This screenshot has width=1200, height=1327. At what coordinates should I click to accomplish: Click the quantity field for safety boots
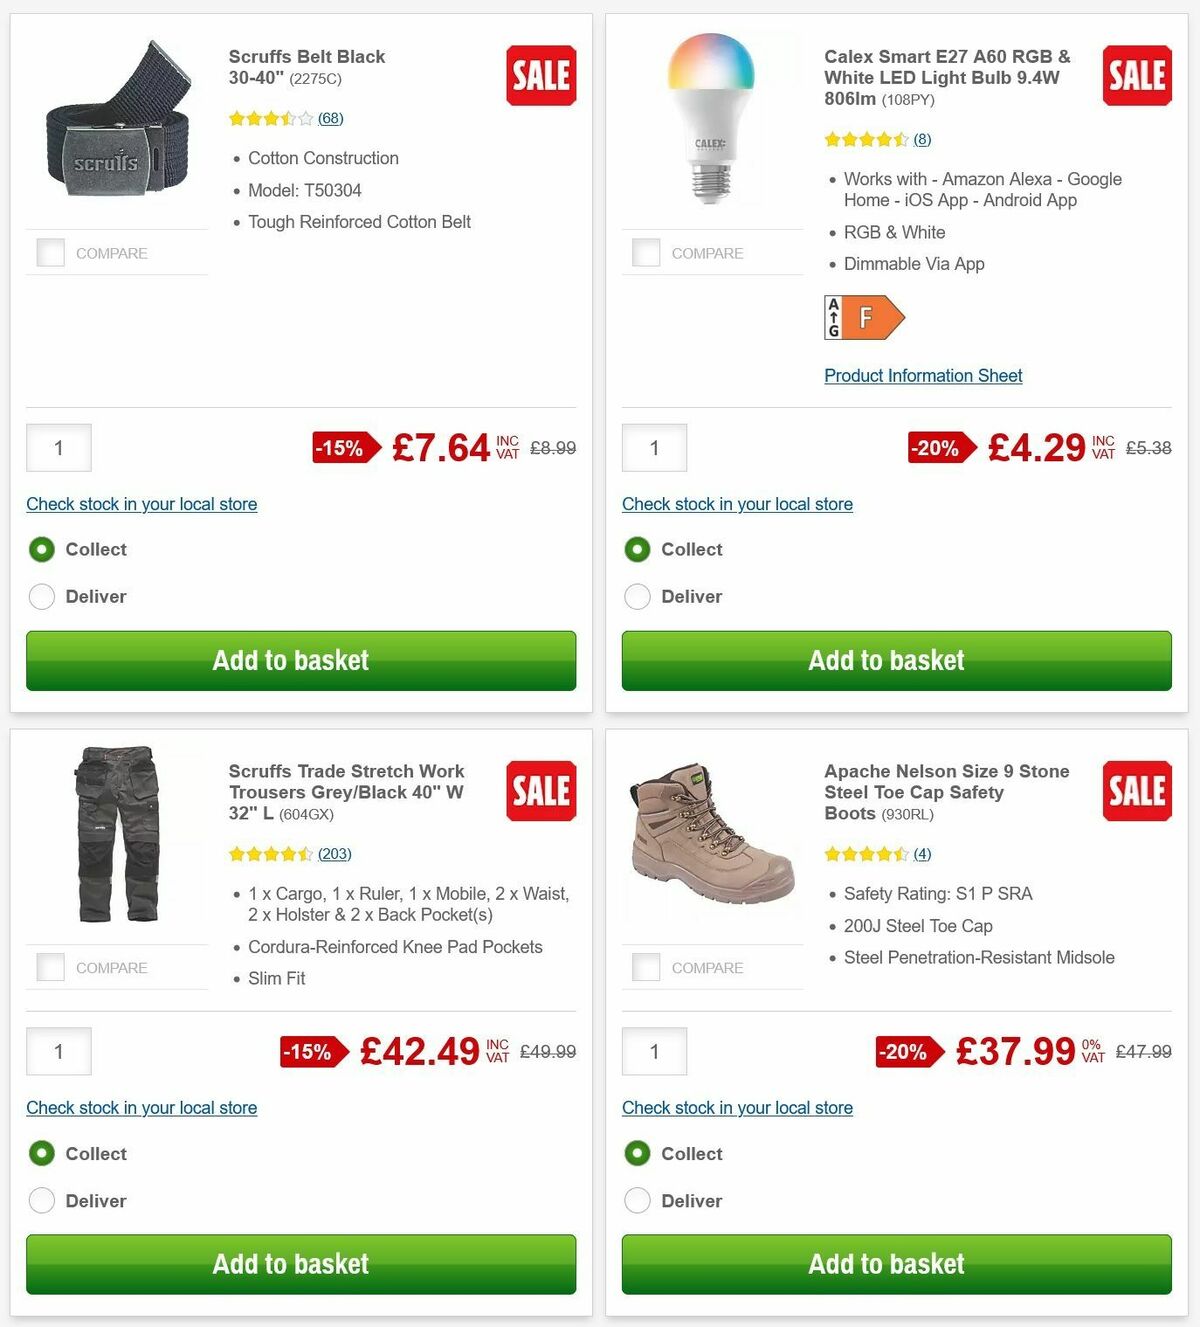coord(654,1051)
